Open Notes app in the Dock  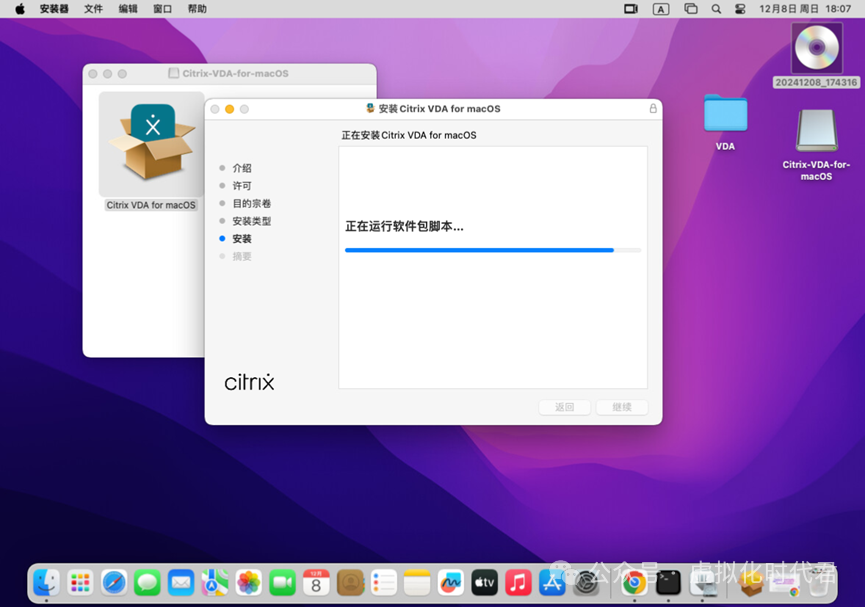coord(417,583)
